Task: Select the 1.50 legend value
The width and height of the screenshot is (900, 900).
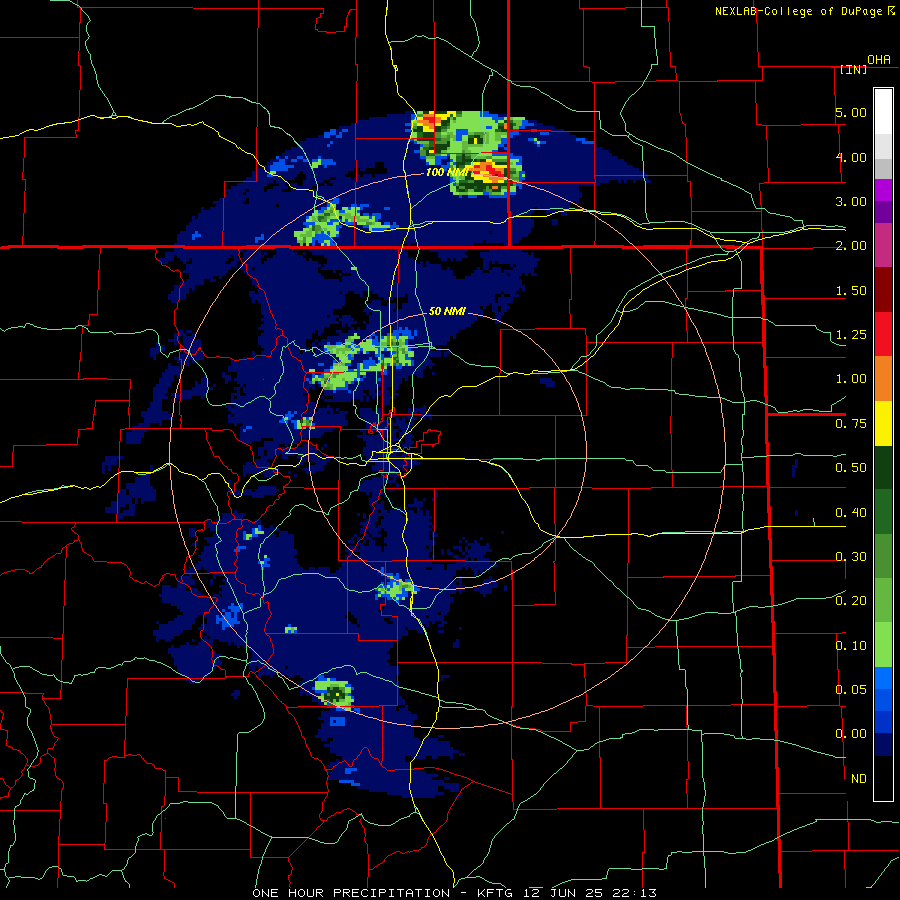Action: [x=851, y=290]
